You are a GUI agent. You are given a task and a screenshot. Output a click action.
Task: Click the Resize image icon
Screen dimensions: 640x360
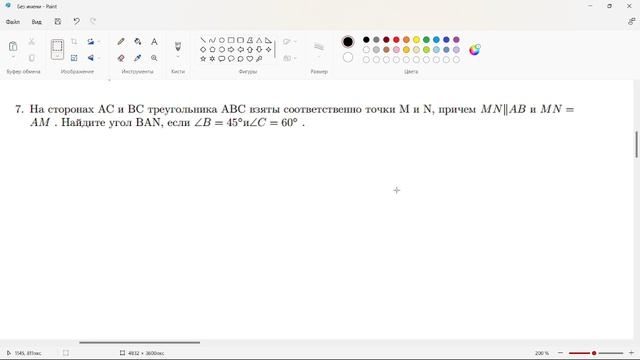coord(74,58)
